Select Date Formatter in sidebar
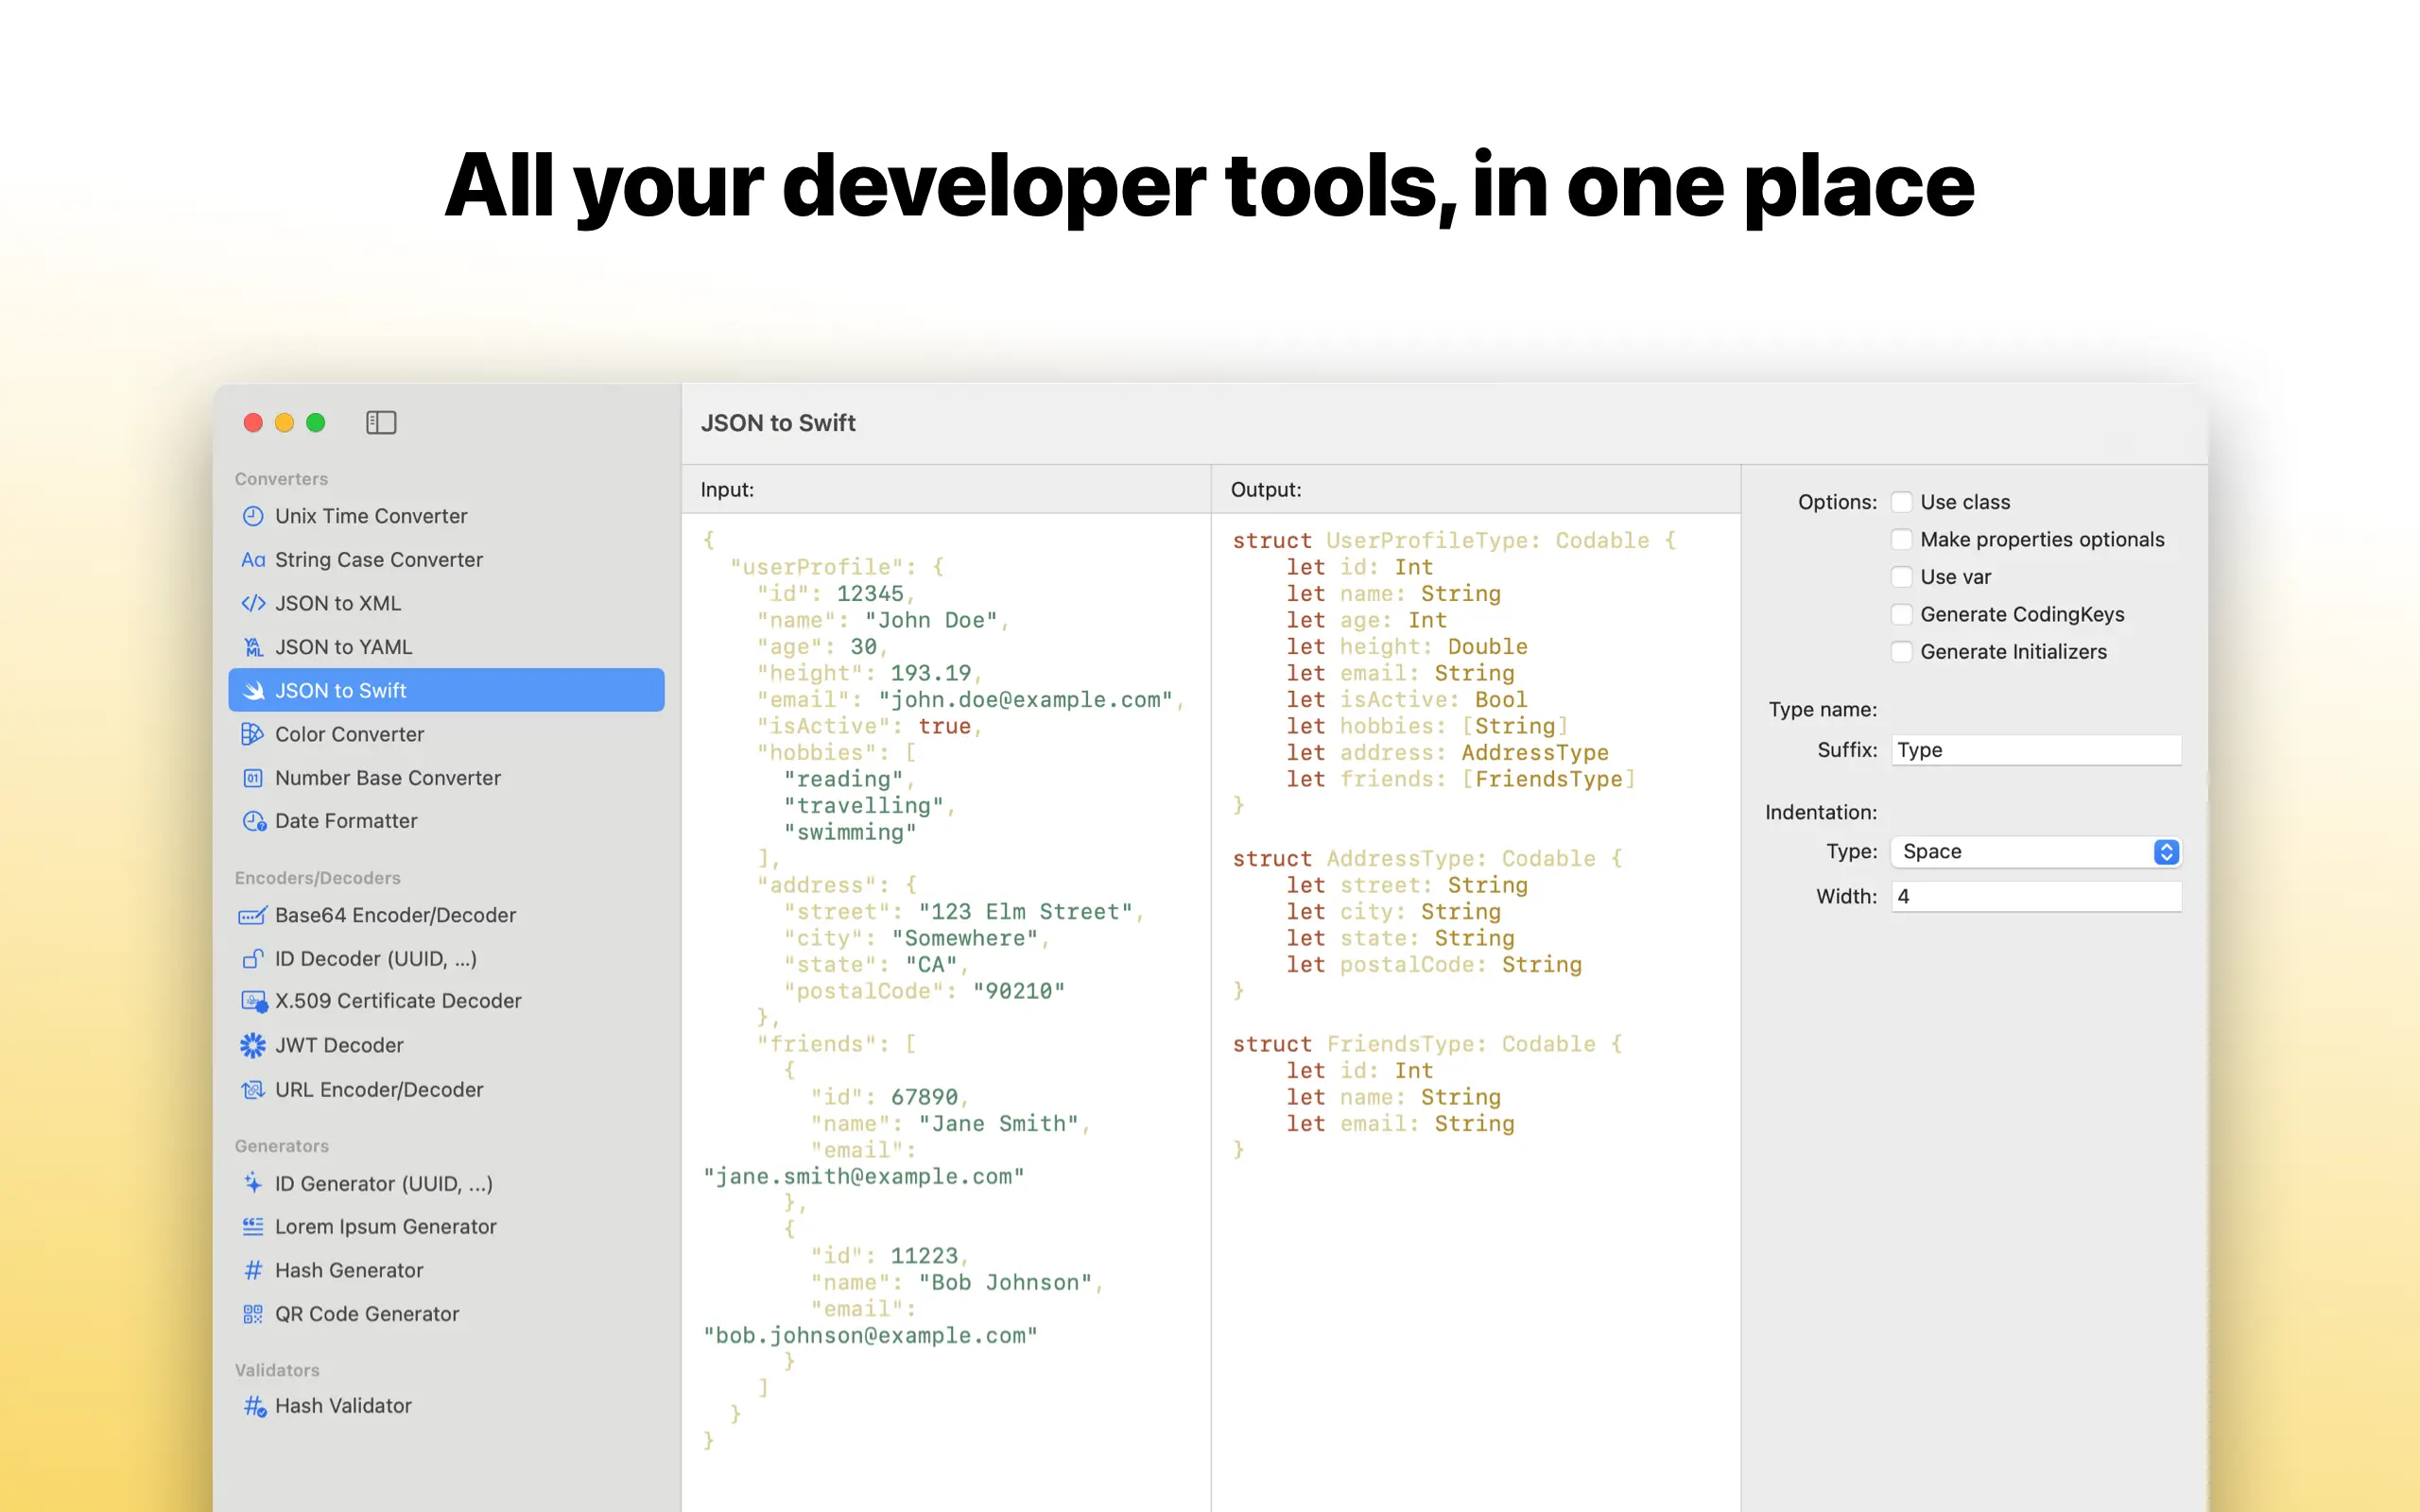 pyautogui.click(x=346, y=821)
